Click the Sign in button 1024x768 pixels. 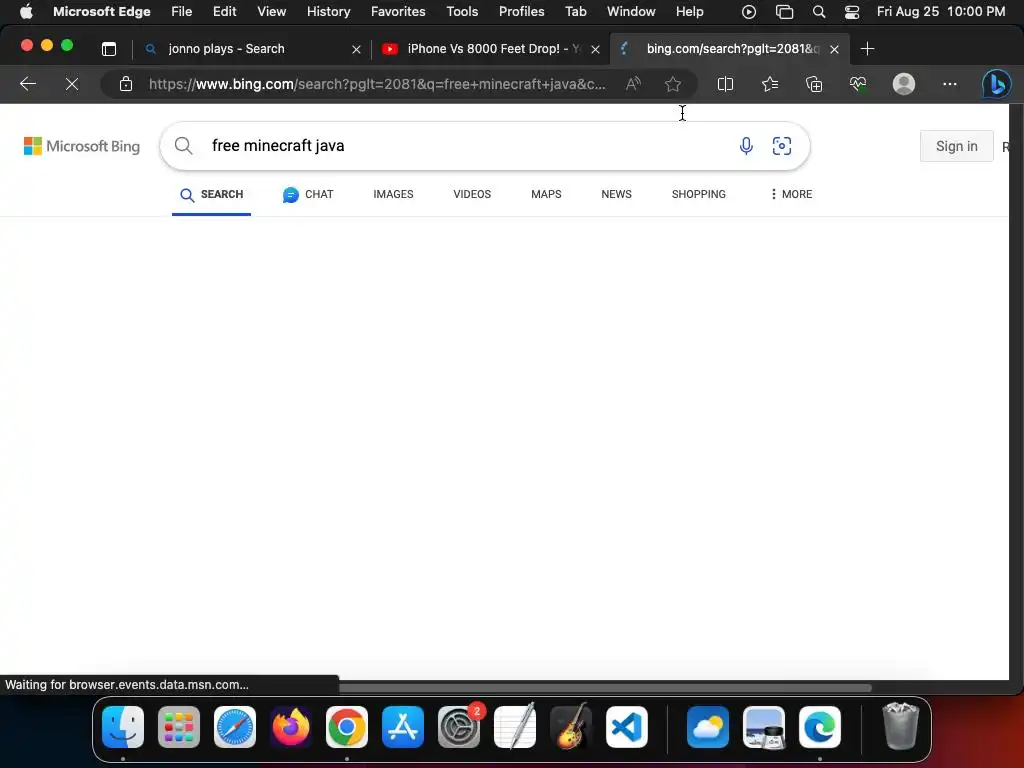tap(956, 146)
